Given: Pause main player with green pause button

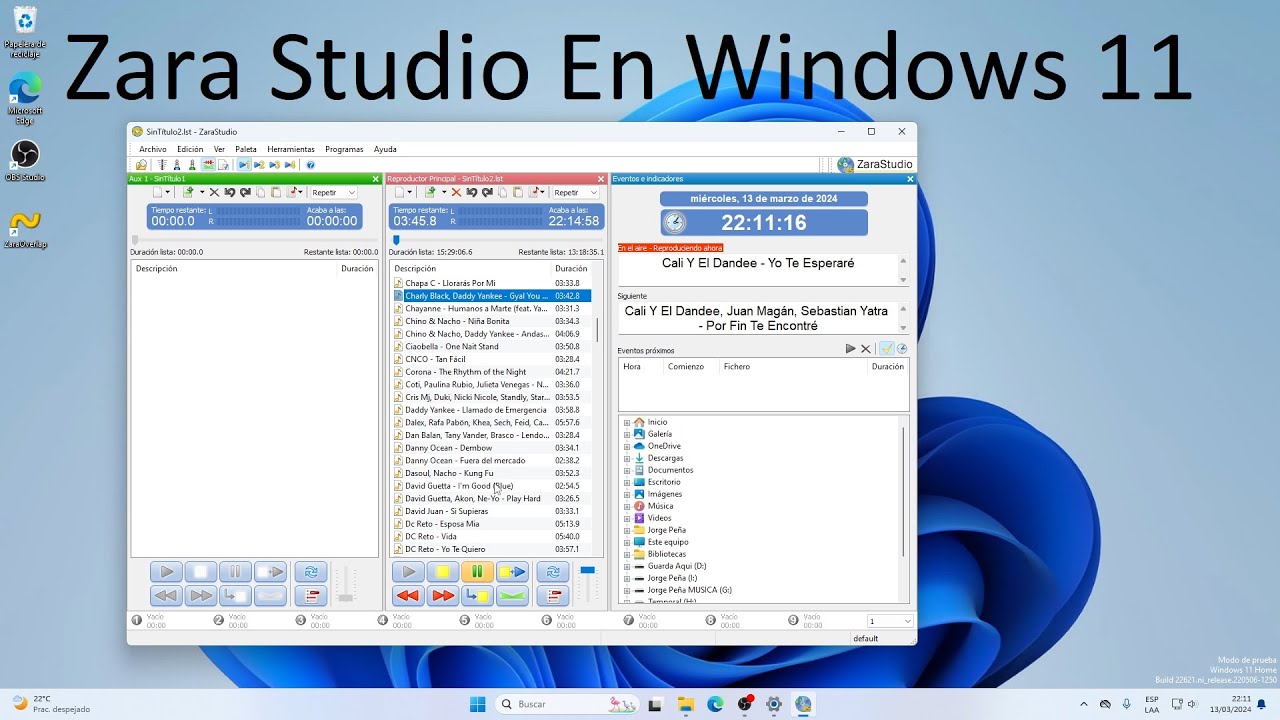Looking at the screenshot, I should point(477,572).
